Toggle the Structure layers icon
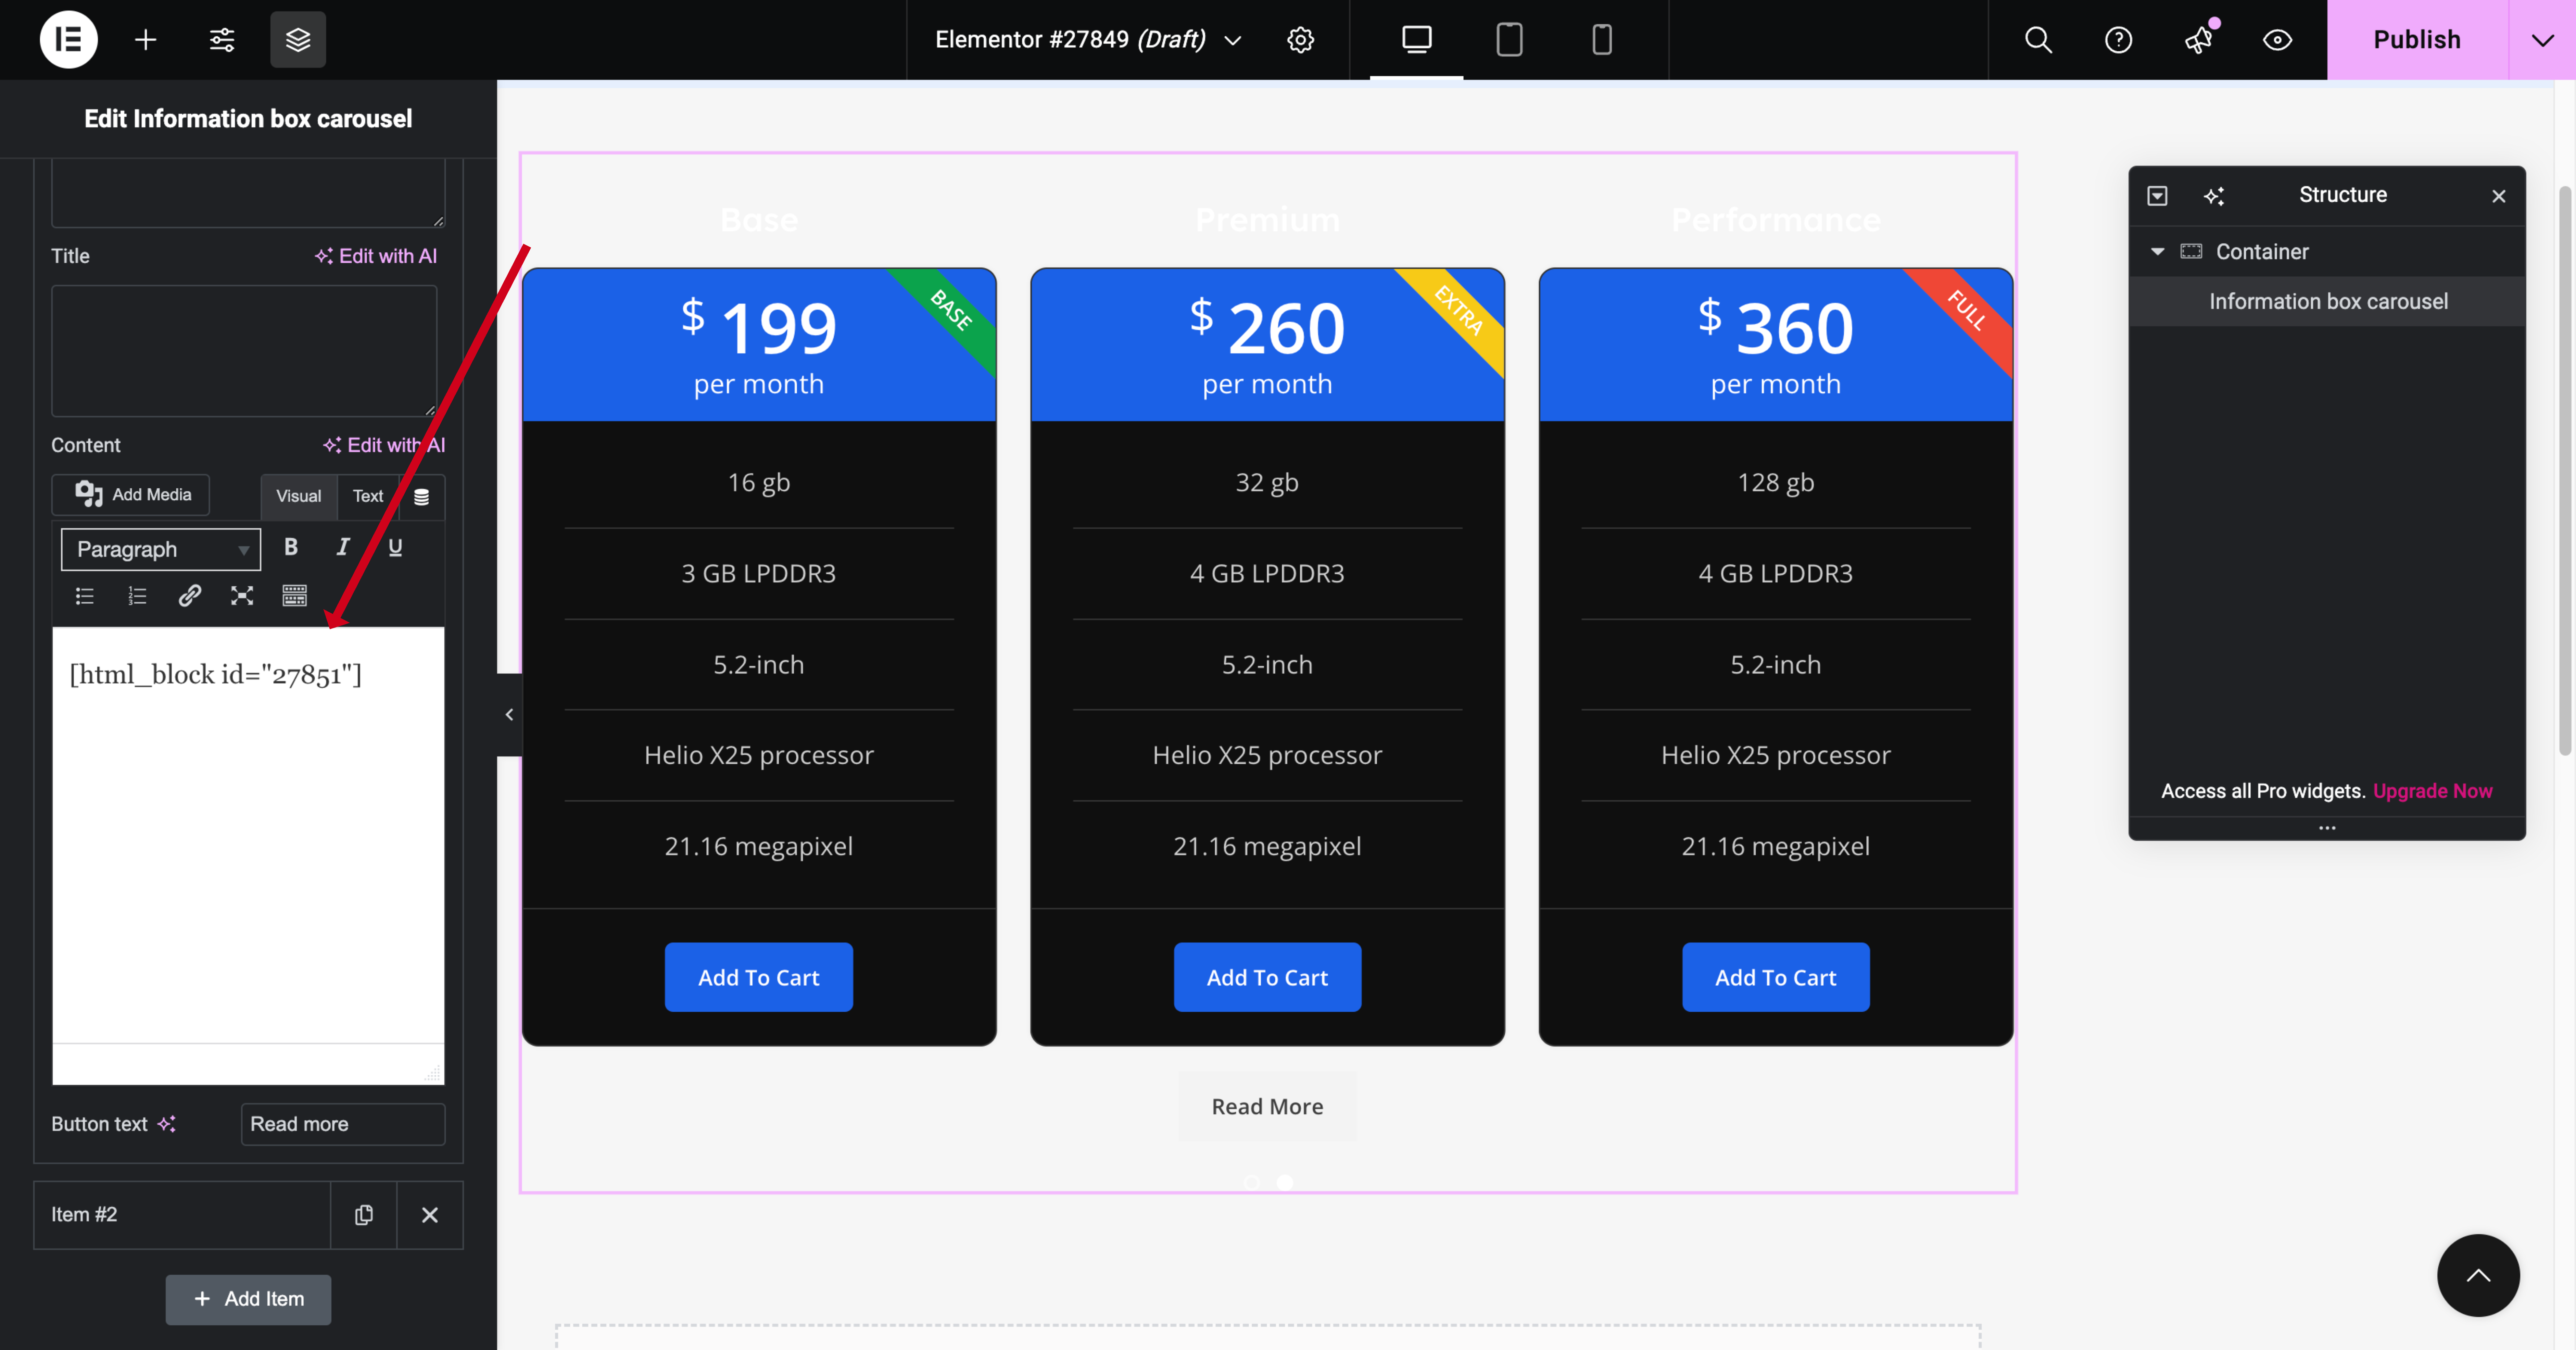 click(298, 40)
